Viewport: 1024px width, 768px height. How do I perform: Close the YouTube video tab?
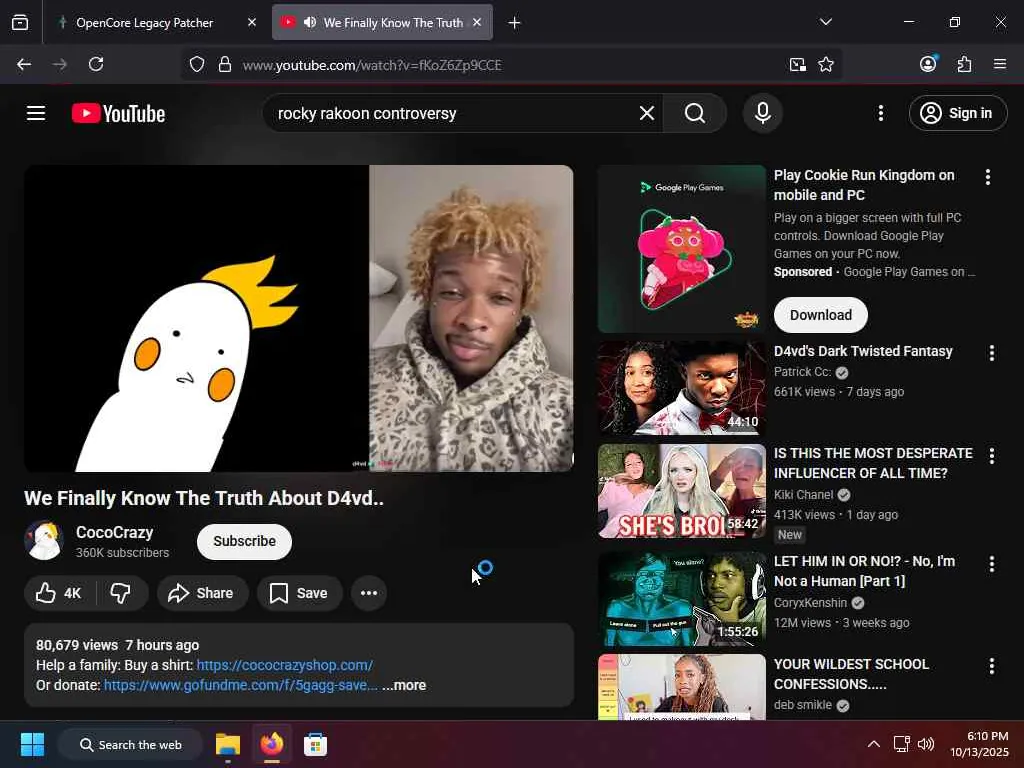477,22
